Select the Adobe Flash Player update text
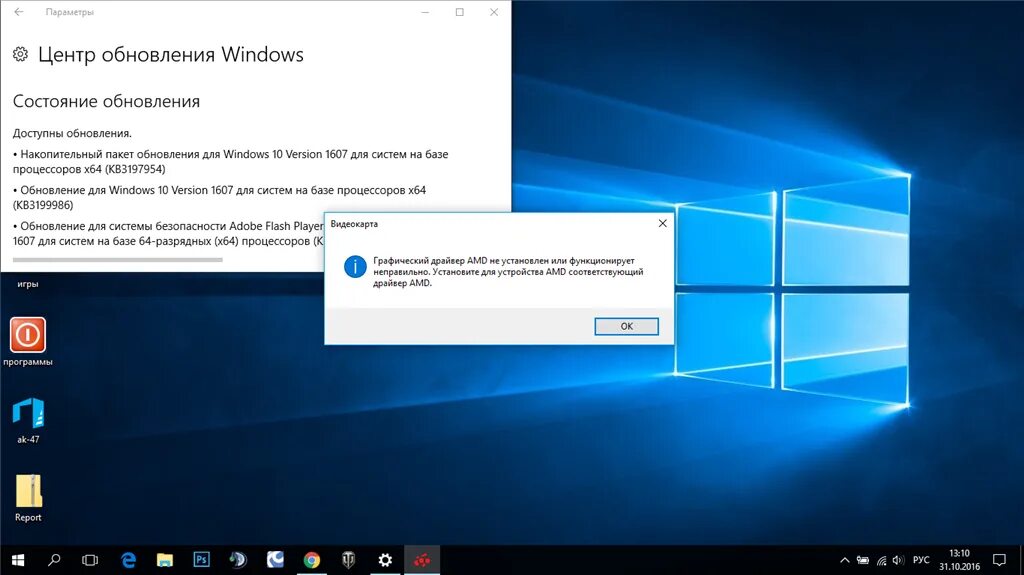Image resolution: width=1024 pixels, height=575 pixels. (x=168, y=233)
